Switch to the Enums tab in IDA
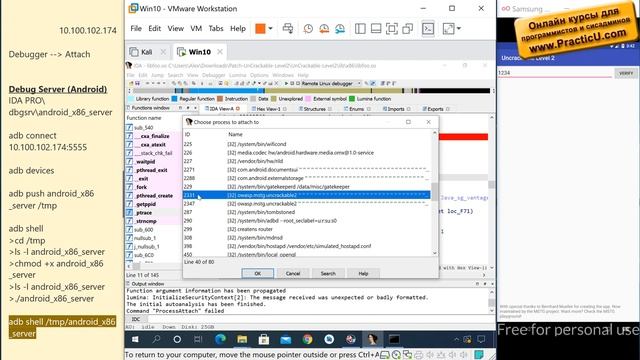The width and height of the screenshot is (640, 360). click(356, 109)
